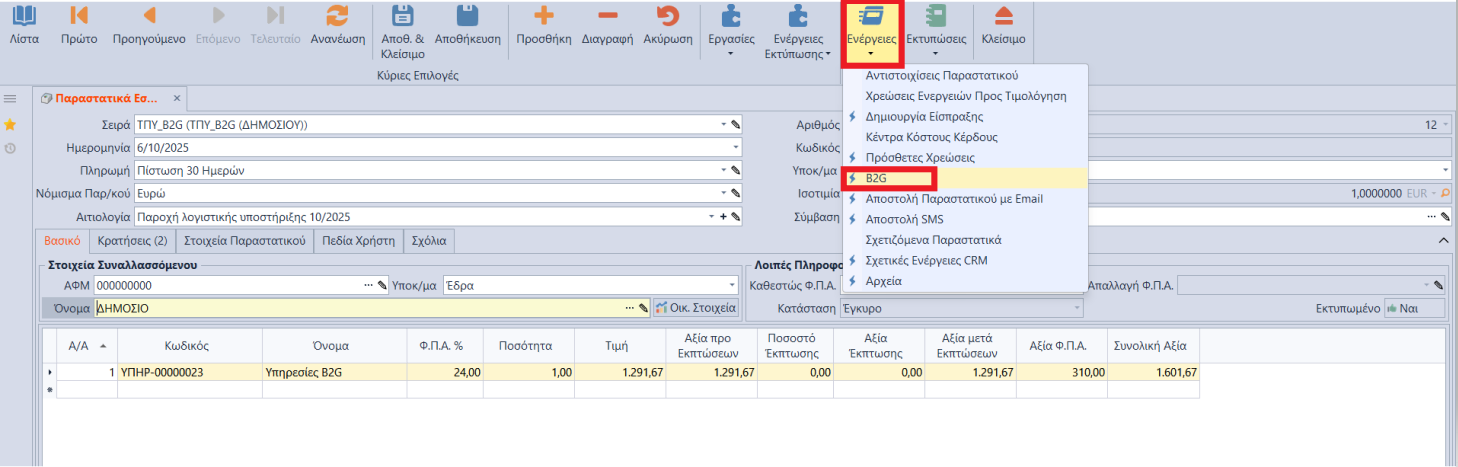Screen dimensions: 1458x467
Task: Click the Οικ. Στοιχεία button
Action: 697,308
